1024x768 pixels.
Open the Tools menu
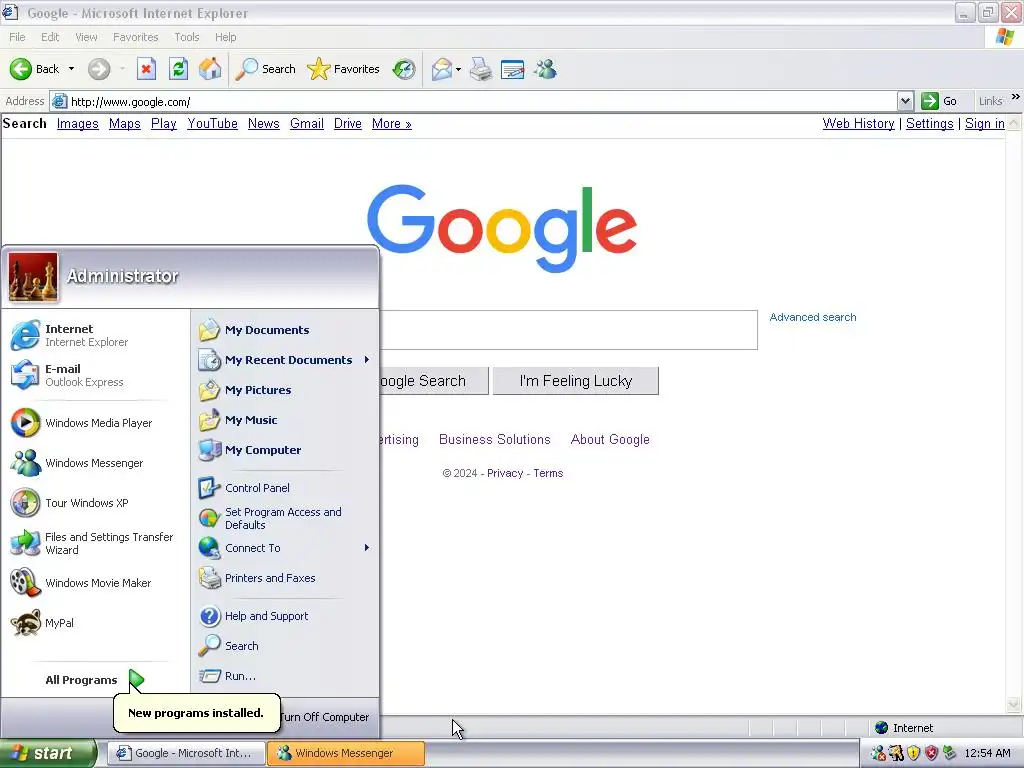[x=187, y=37]
